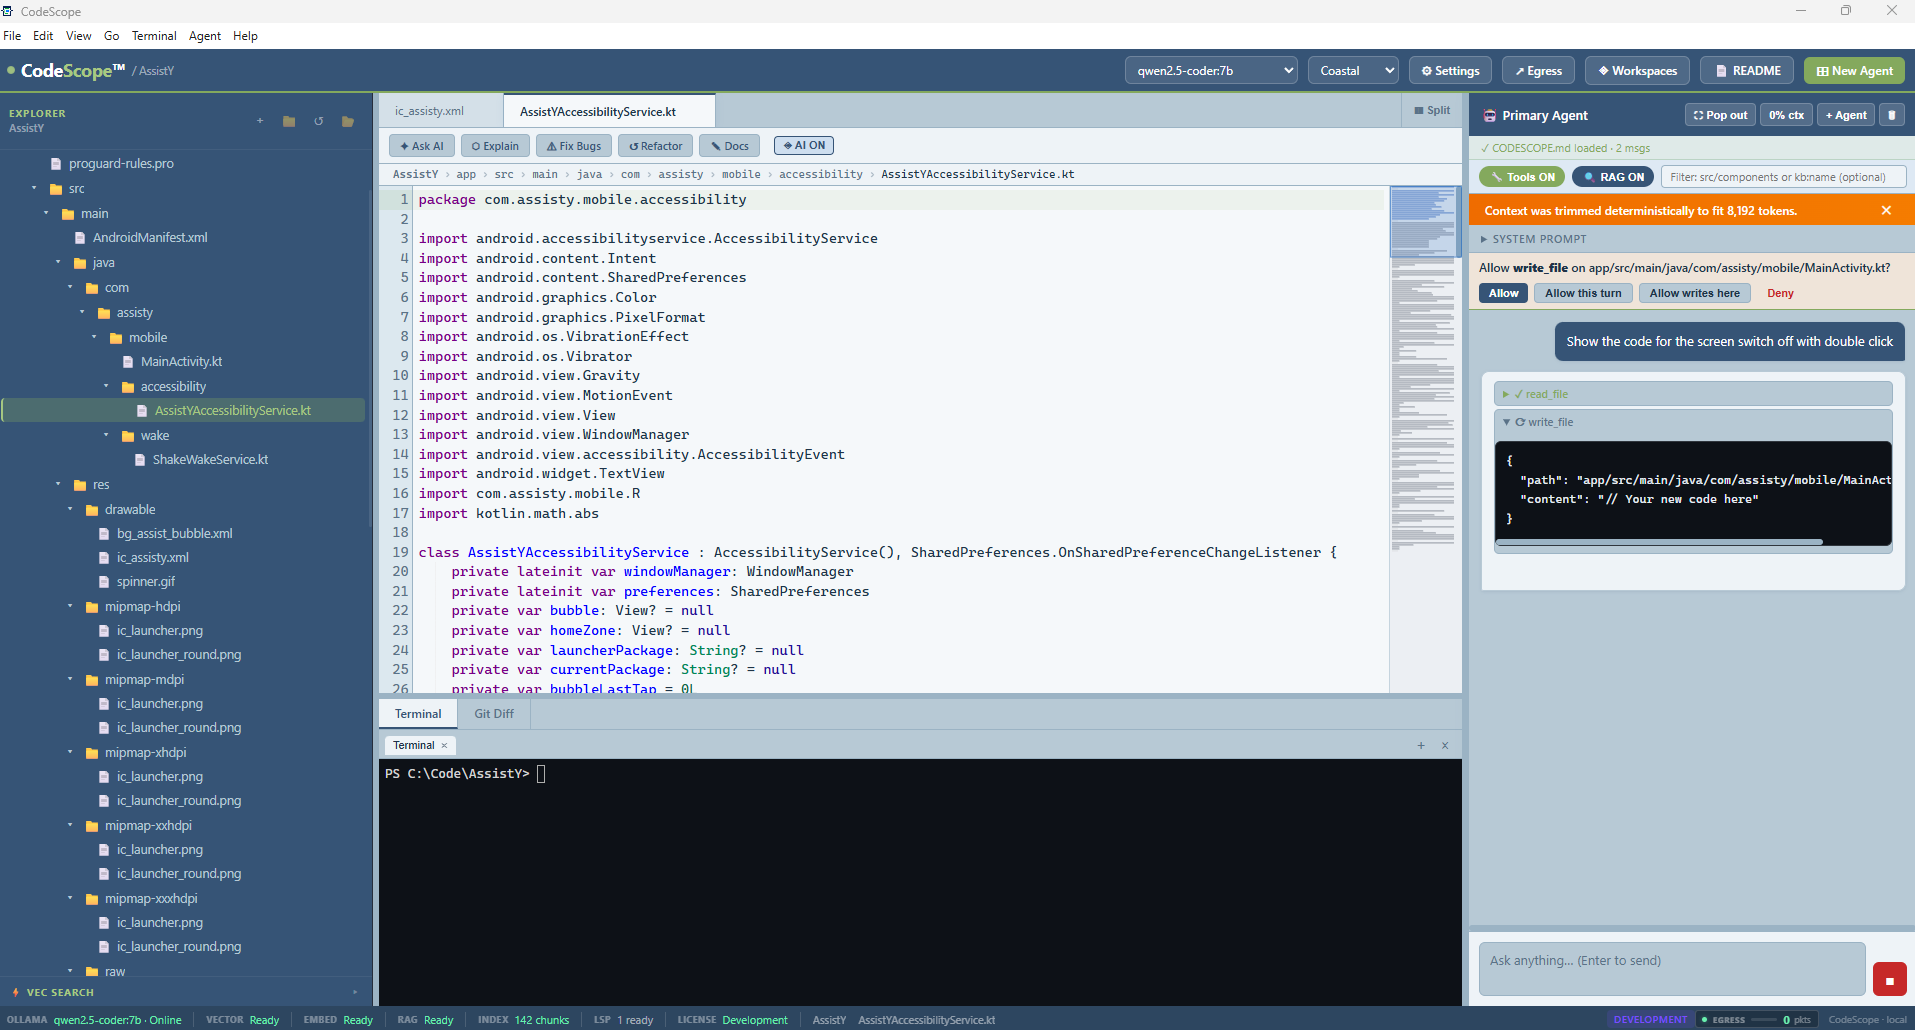Image resolution: width=1915 pixels, height=1030 pixels.
Task: Switch to the Git Diff tab
Action: tap(494, 714)
